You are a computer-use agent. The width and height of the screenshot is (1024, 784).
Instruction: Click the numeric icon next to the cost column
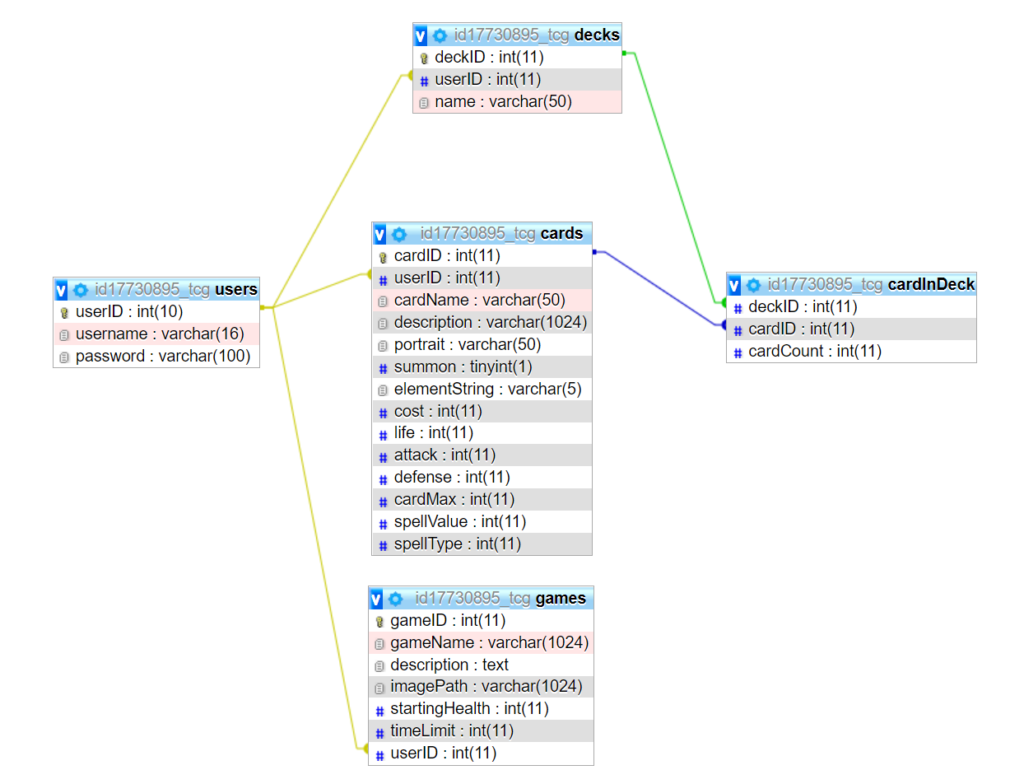tap(382, 411)
